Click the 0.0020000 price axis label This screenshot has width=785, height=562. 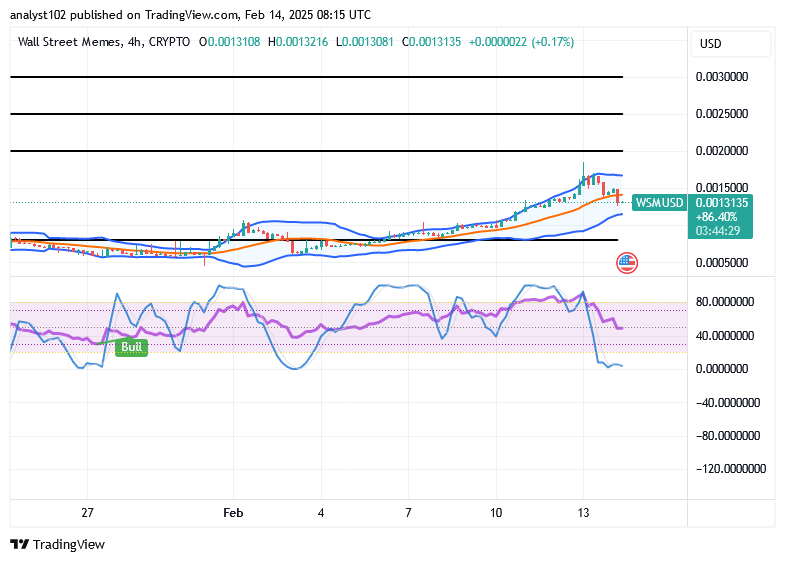click(x=722, y=151)
